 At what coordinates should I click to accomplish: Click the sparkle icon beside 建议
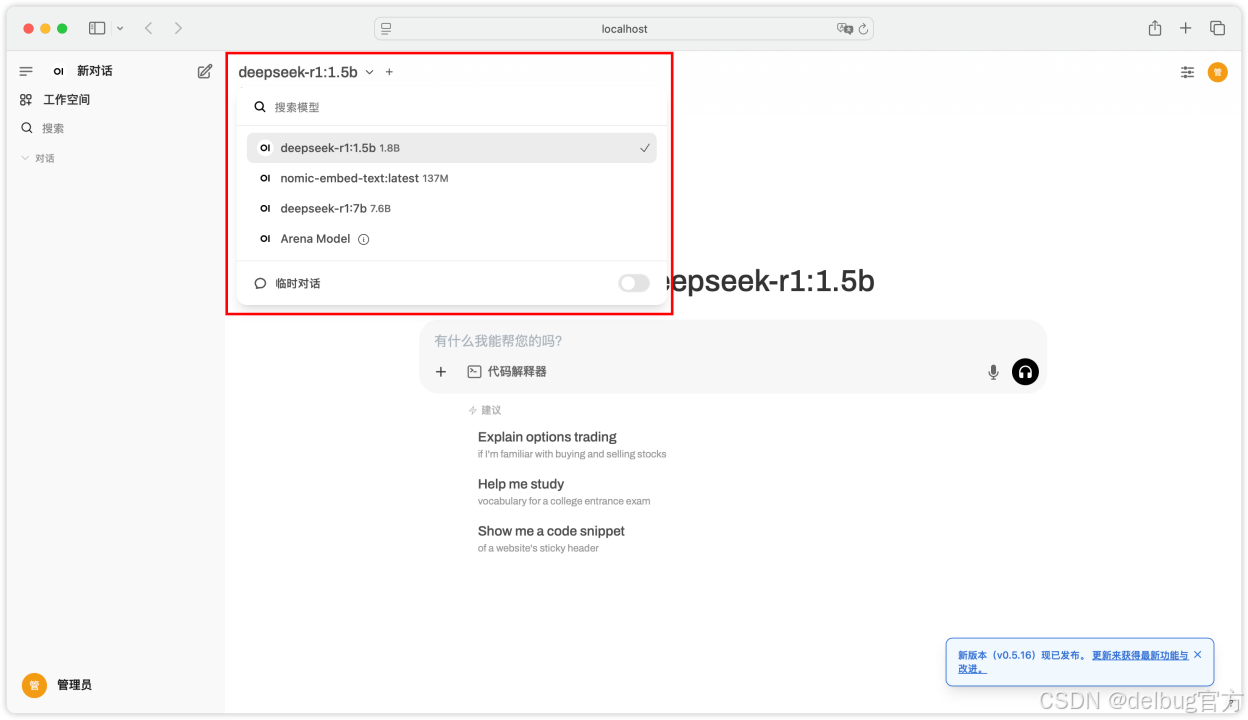pos(473,411)
